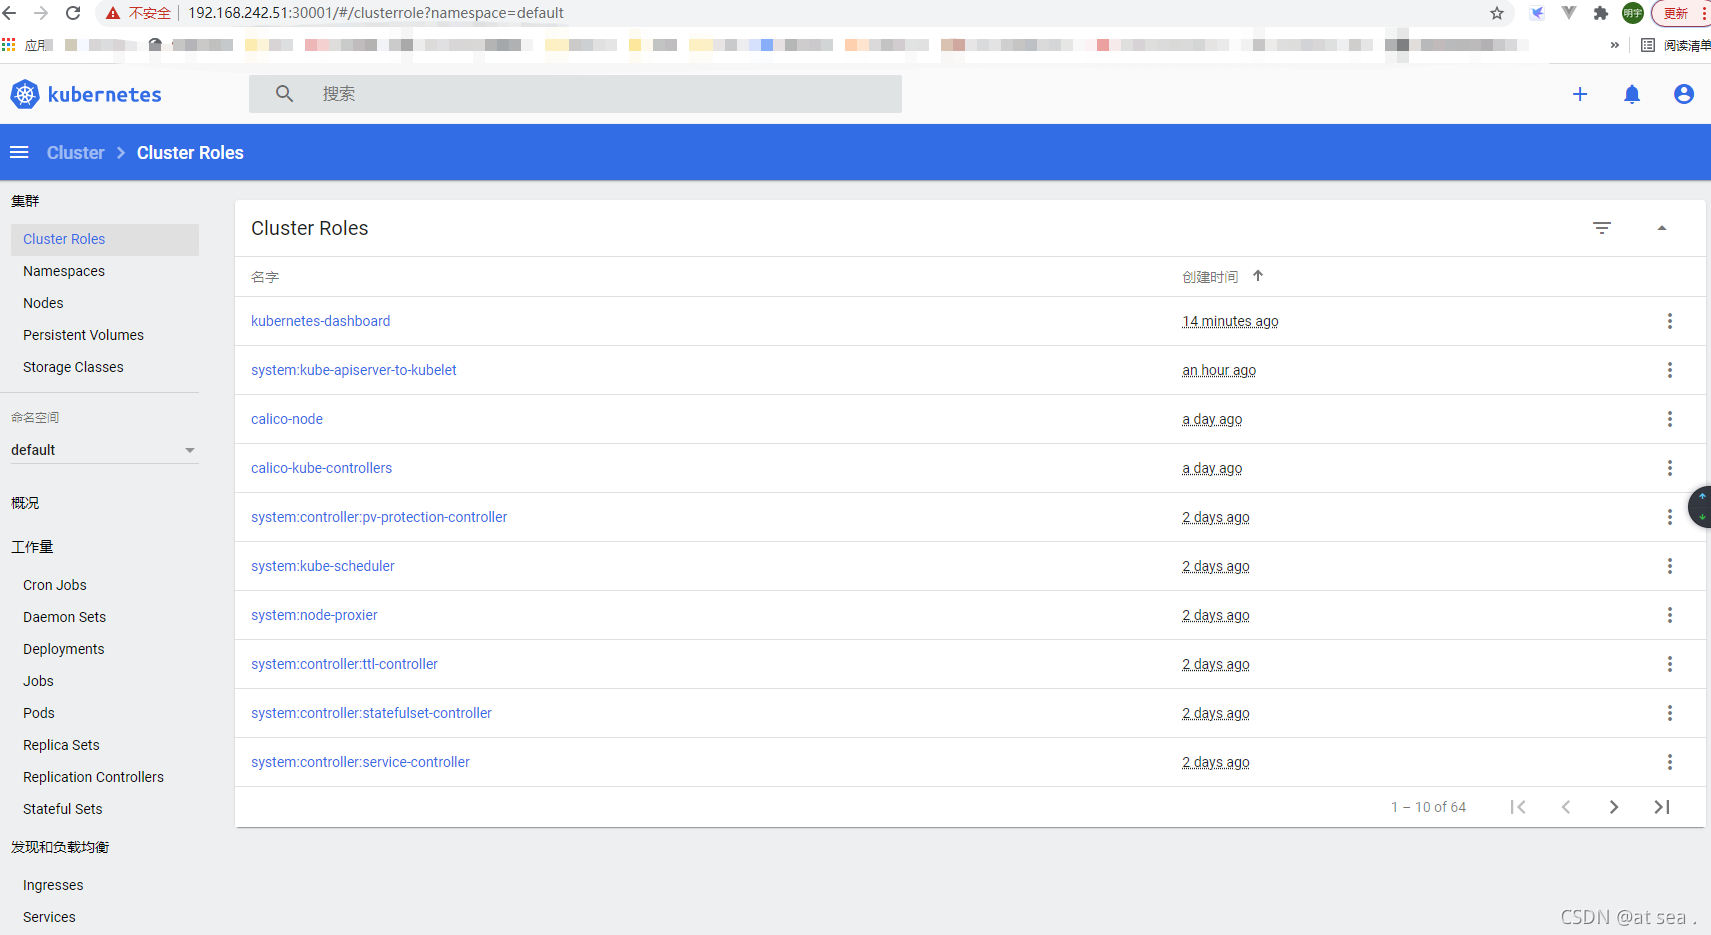Go to last page of results
Image resolution: width=1711 pixels, height=935 pixels.
click(1662, 807)
